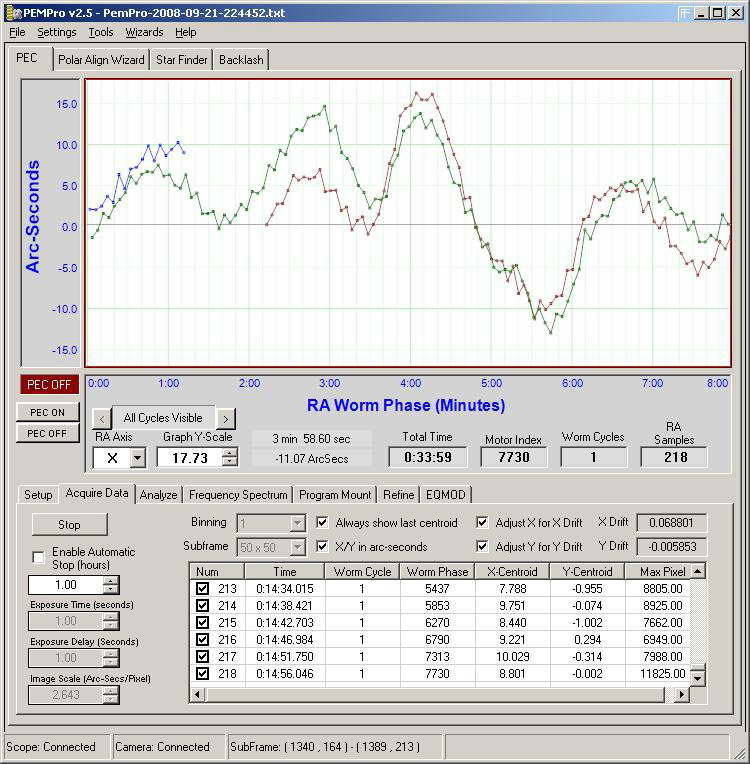Uncheck sample row 213 checkbox
This screenshot has width=750, height=764.
click(x=202, y=589)
